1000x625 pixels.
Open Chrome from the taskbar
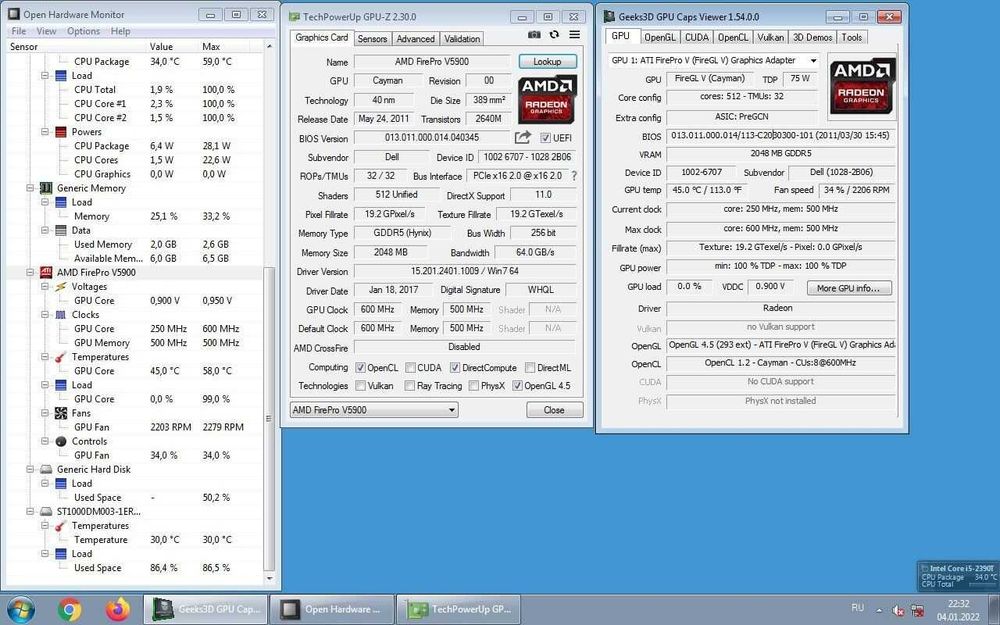coord(70,609)
